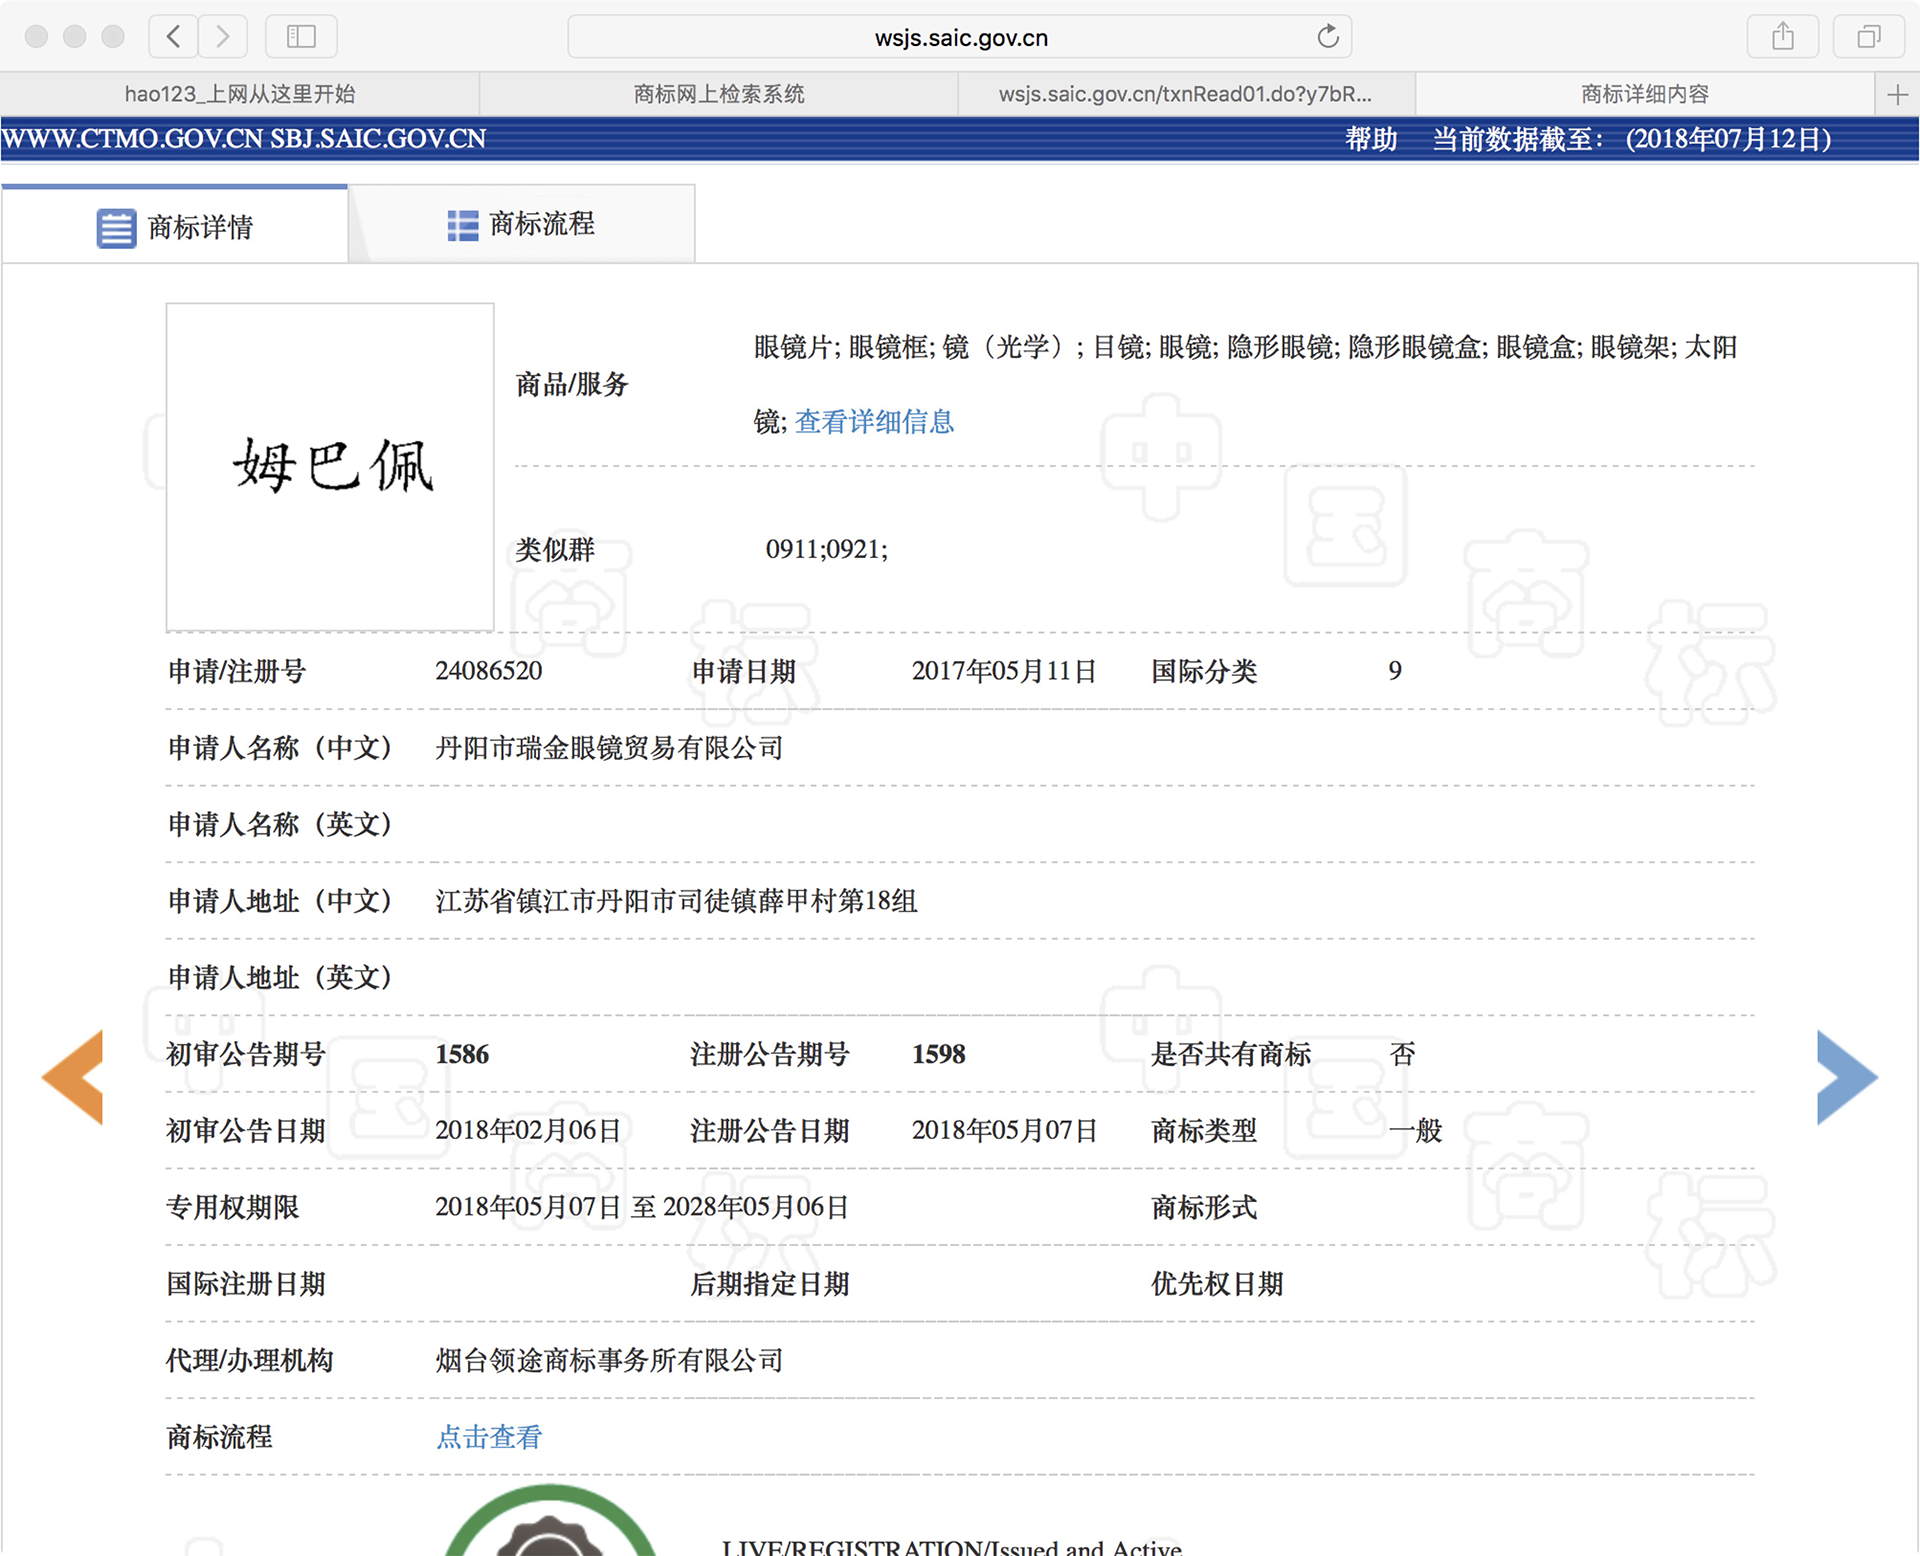Click the 是否共有商标 label
This screenshot has height=1556, width=1920.
[1231, 1054]
